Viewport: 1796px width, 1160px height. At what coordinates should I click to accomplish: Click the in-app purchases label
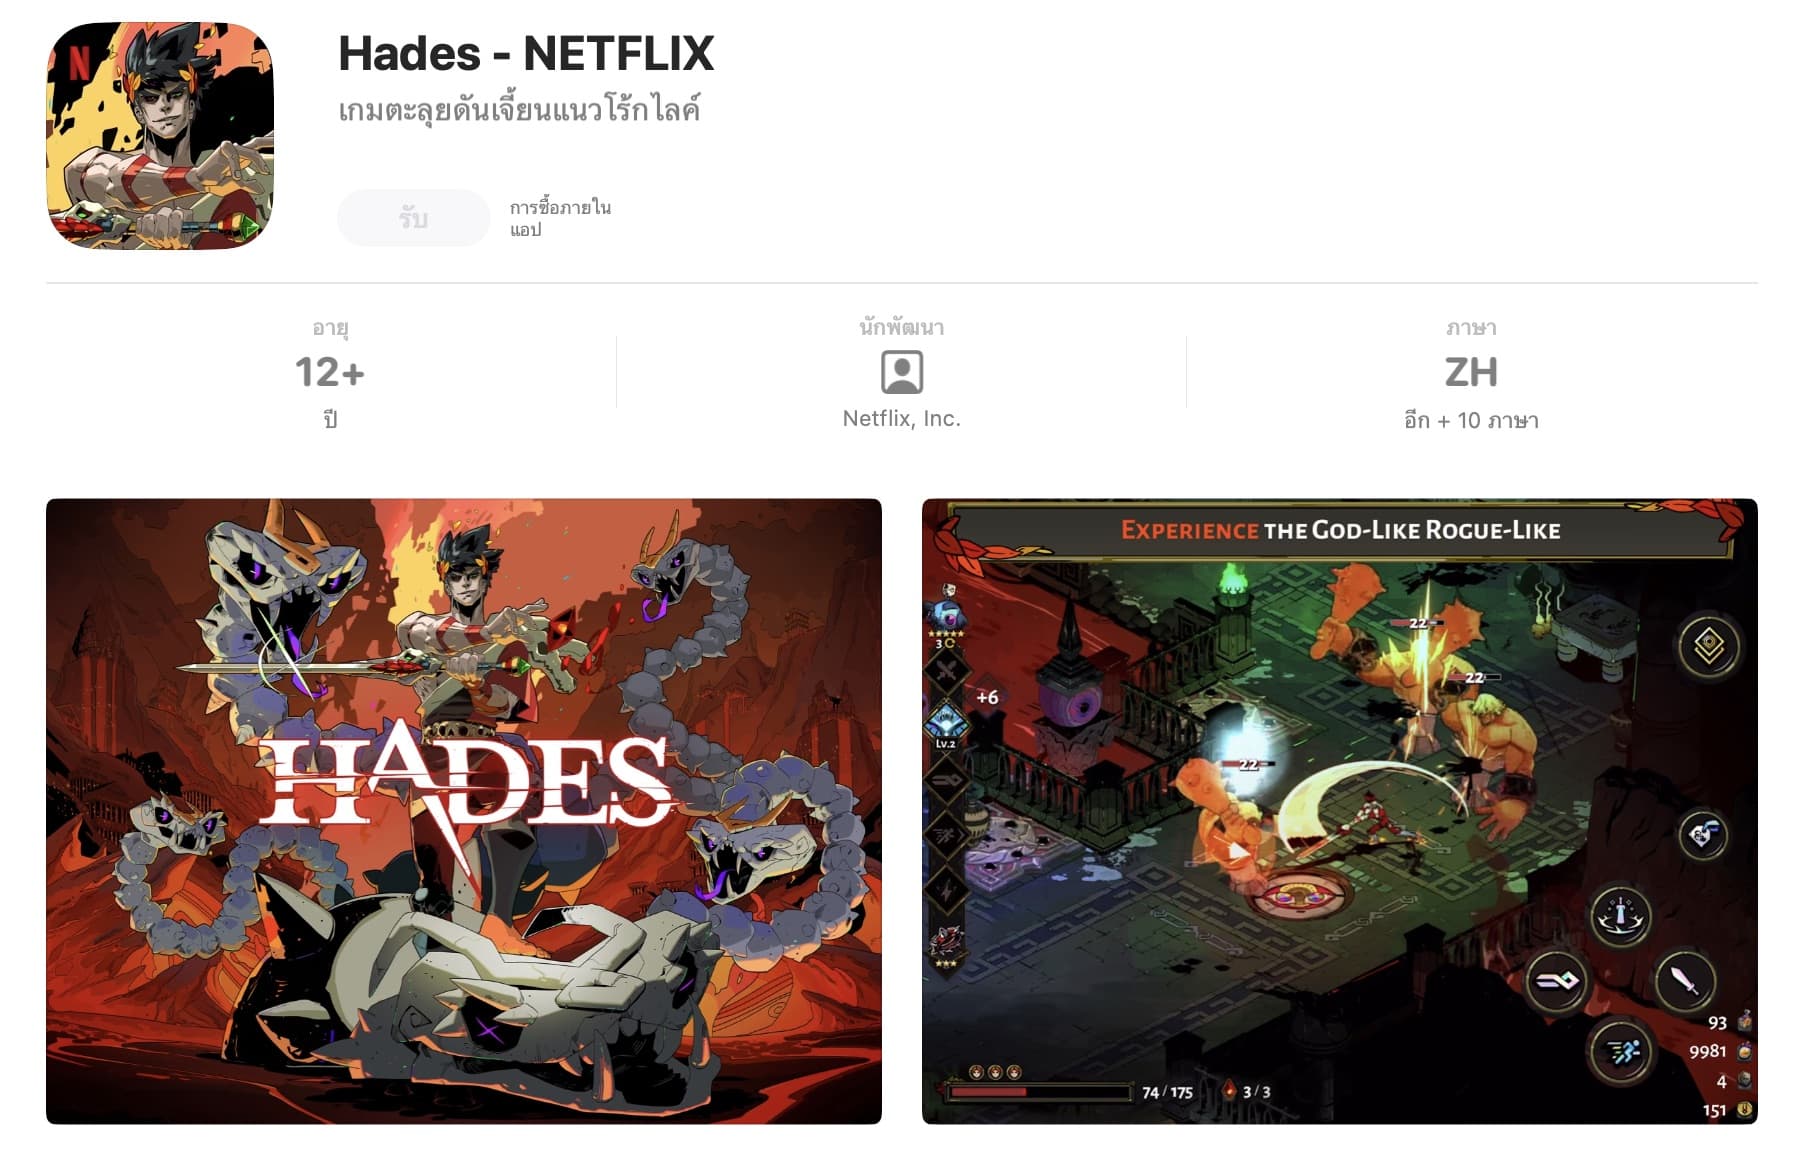click(x=560, y=218)
